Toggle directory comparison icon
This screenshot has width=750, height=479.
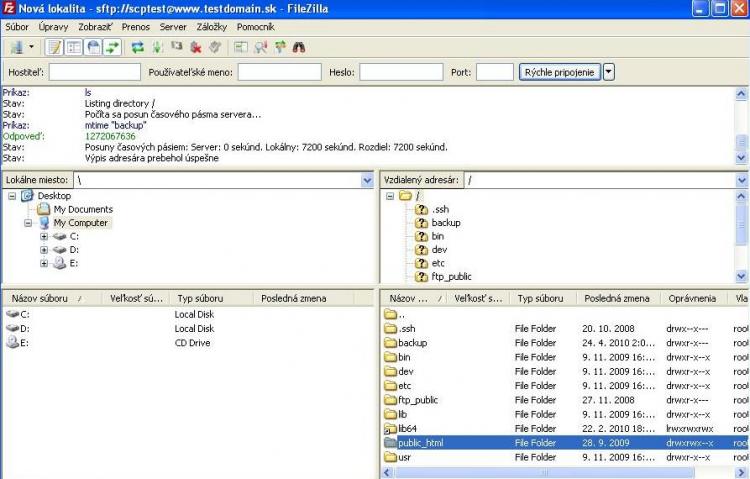[x=261, y=47]
